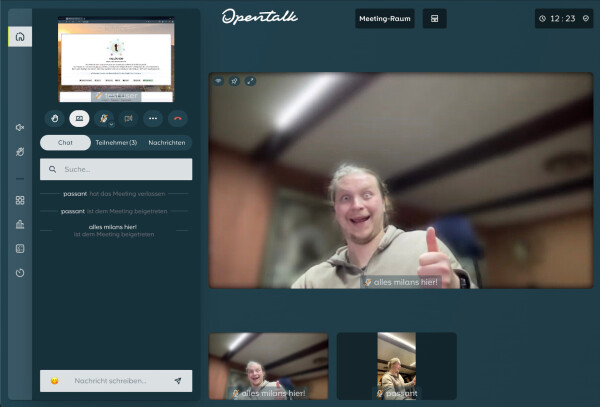The height and width of the screenshot is (407, 600).
Task: Click the 12:23 meeting time display
Action: point(562,18)
